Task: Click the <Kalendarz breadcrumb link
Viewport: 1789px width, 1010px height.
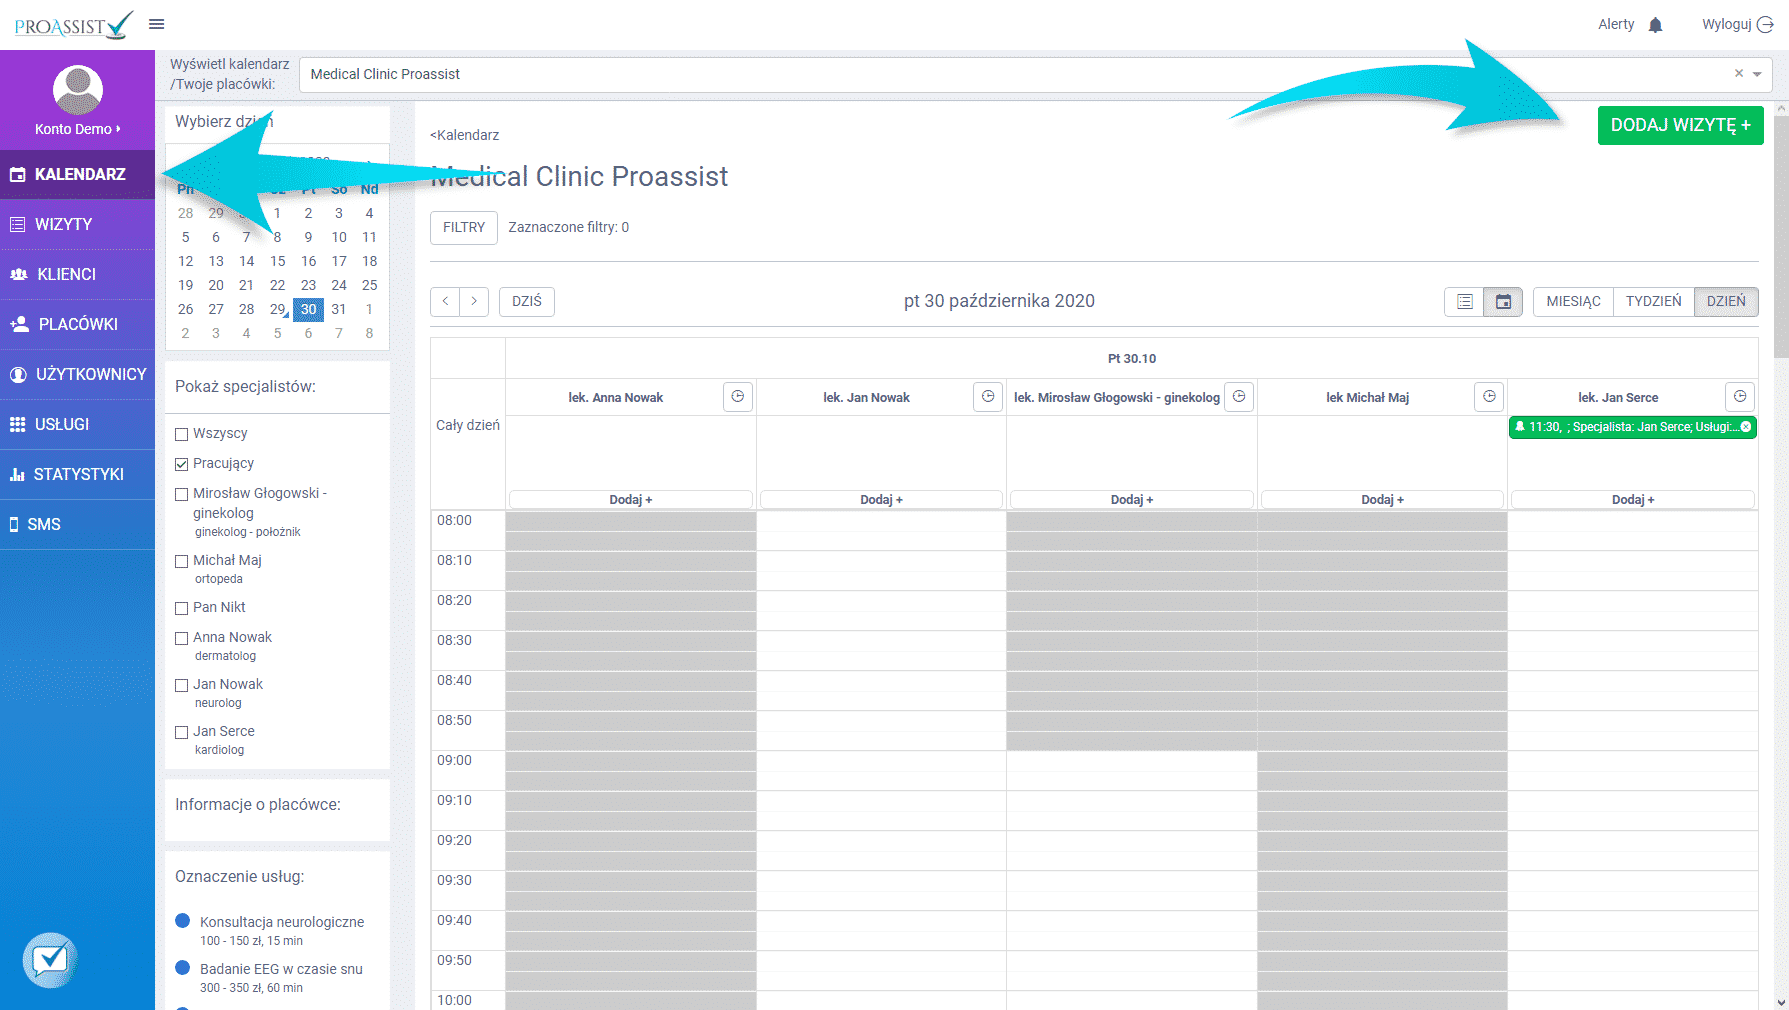Action: 464,135
